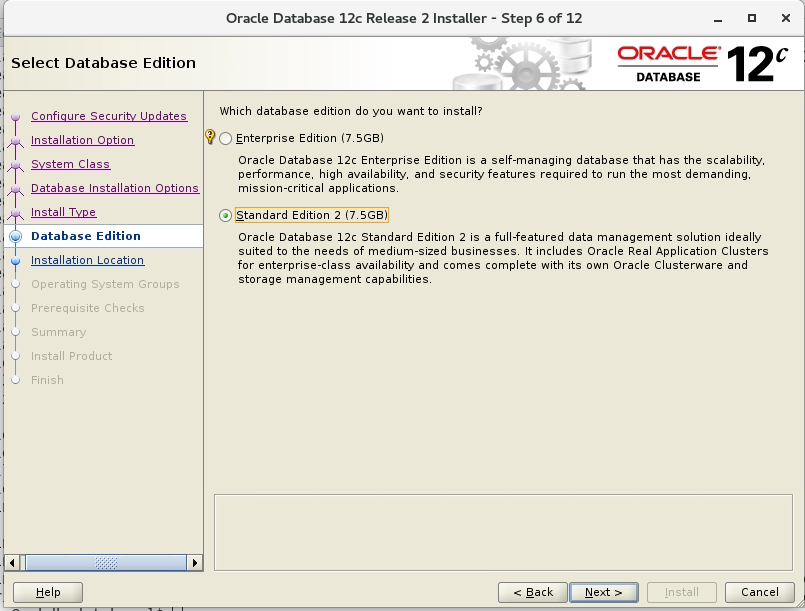Click the hint bulb icon beside Enterprise Edition

click(210, 137)
